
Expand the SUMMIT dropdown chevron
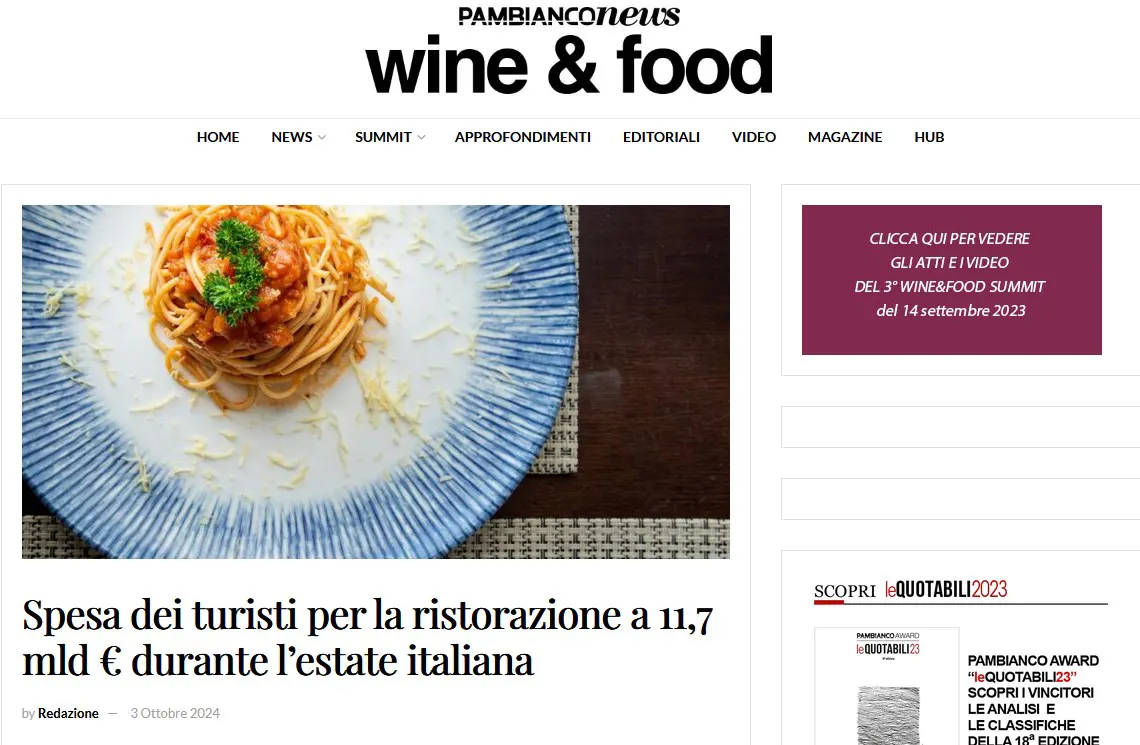pos(421,137)
